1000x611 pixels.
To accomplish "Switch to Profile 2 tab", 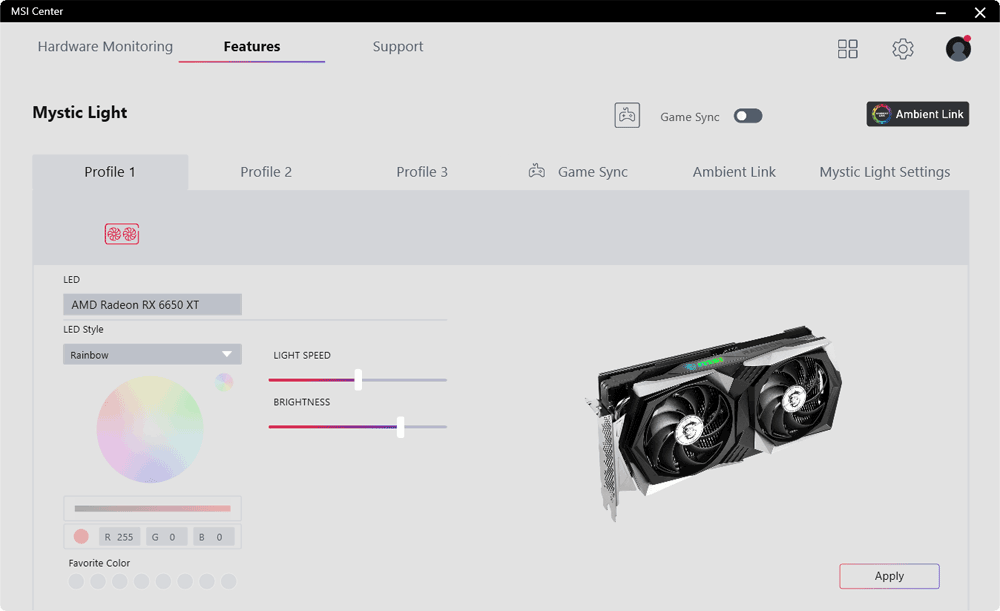I will coord(266,172).
